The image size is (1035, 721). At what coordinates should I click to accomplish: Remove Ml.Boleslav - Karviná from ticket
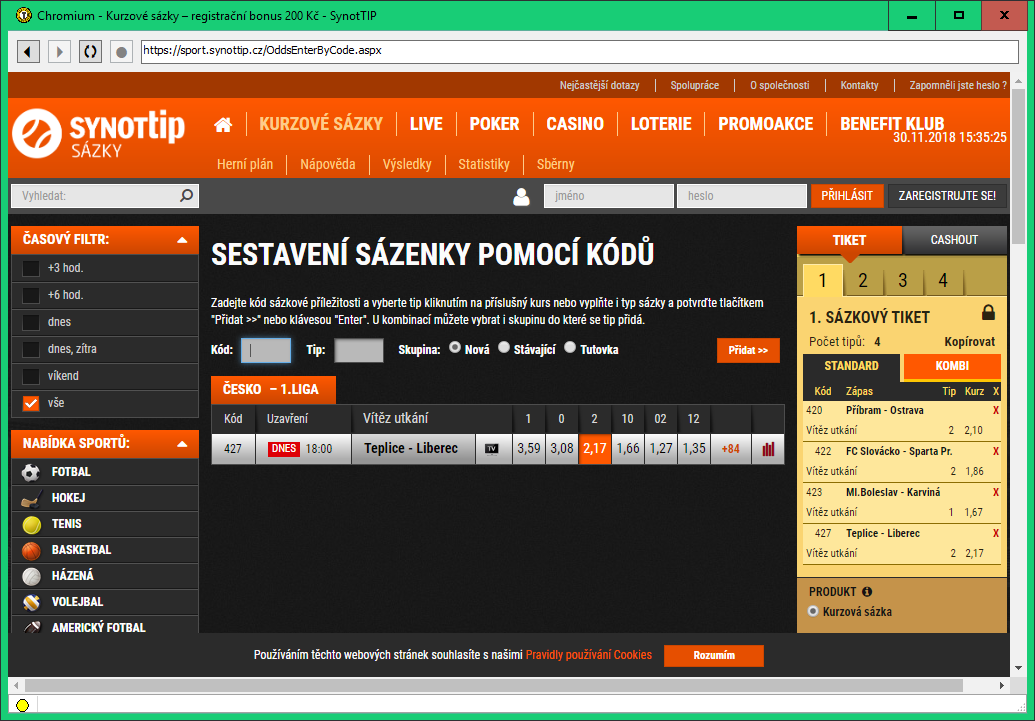pyautogui.click(x=996, y=493)
